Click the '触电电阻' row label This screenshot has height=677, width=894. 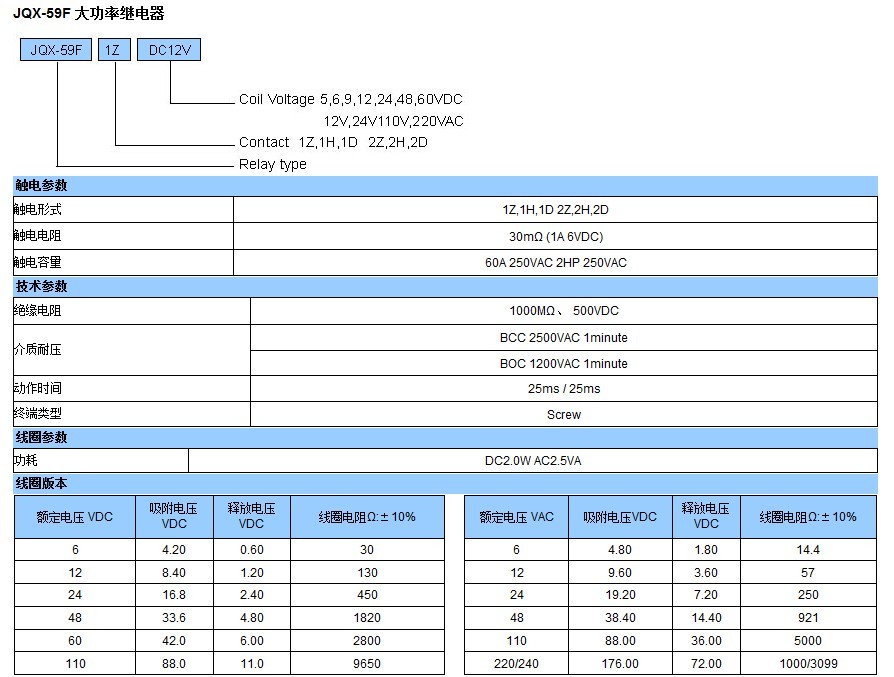point(123,236)
